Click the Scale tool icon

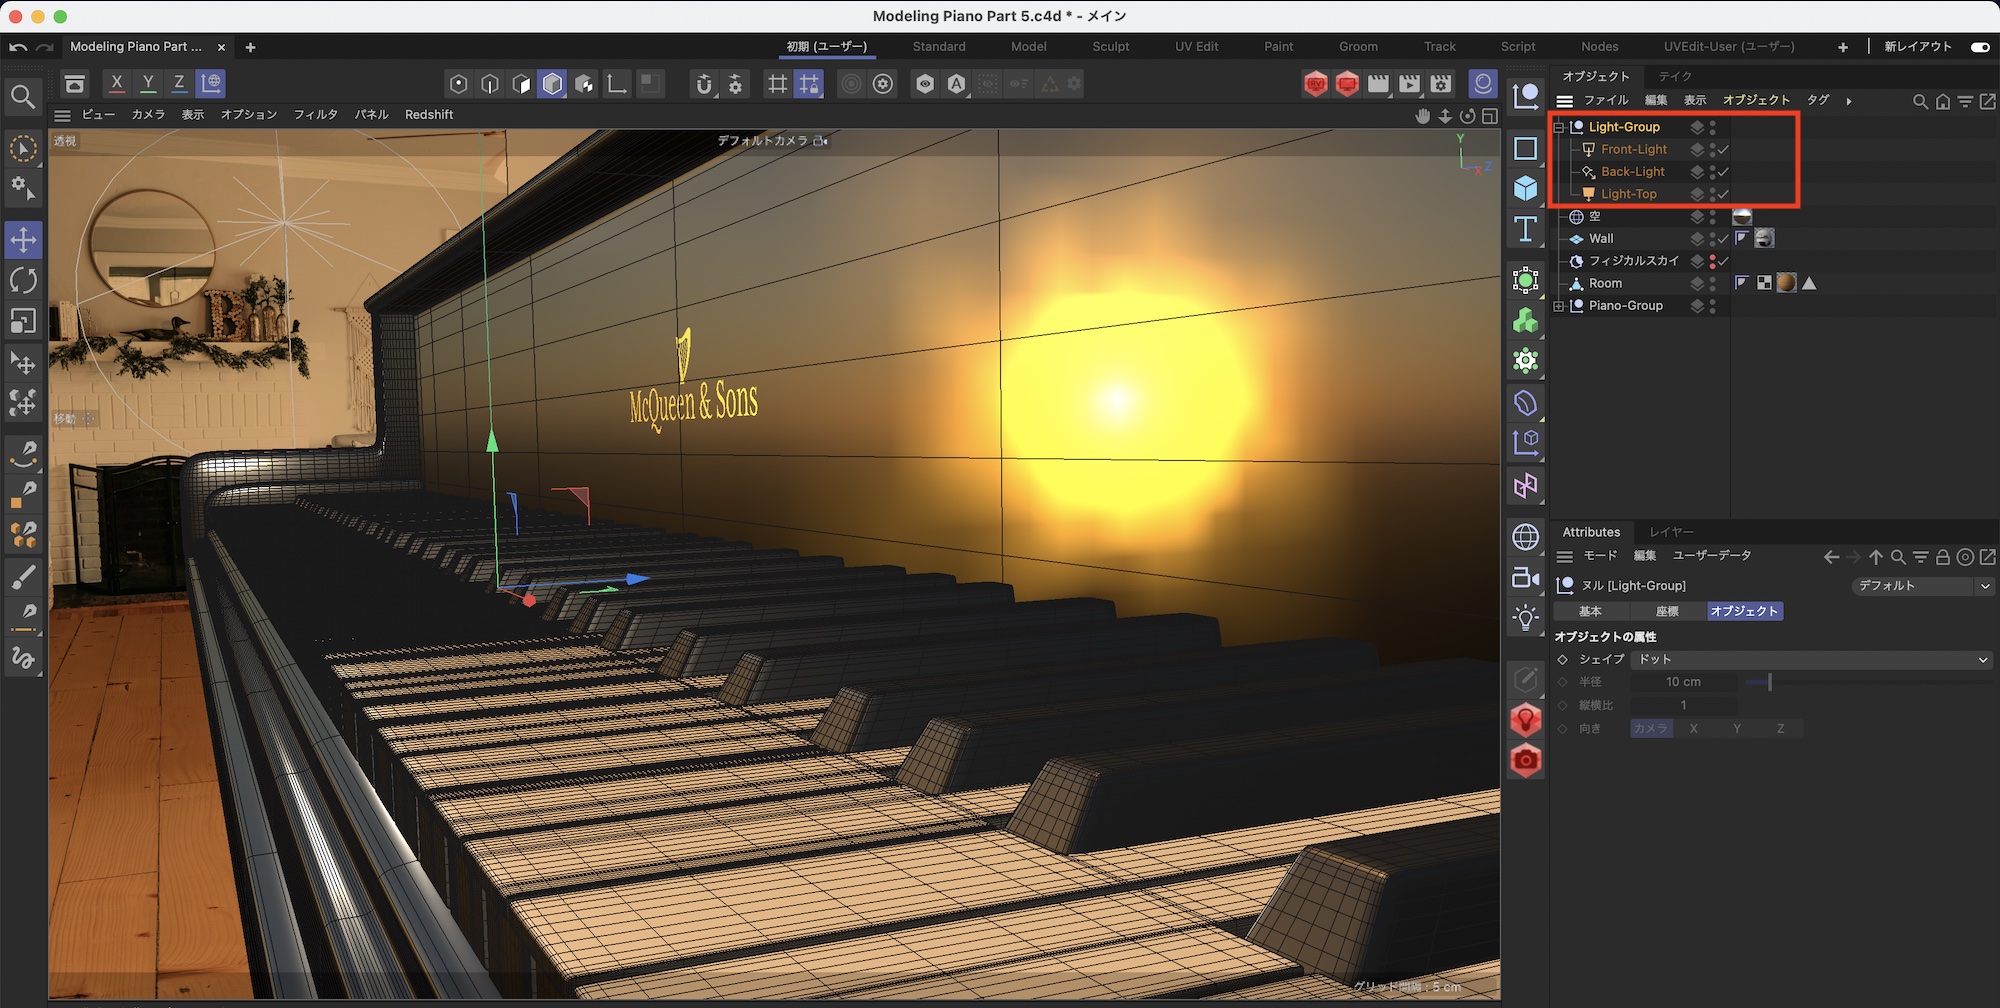(23, 321)
